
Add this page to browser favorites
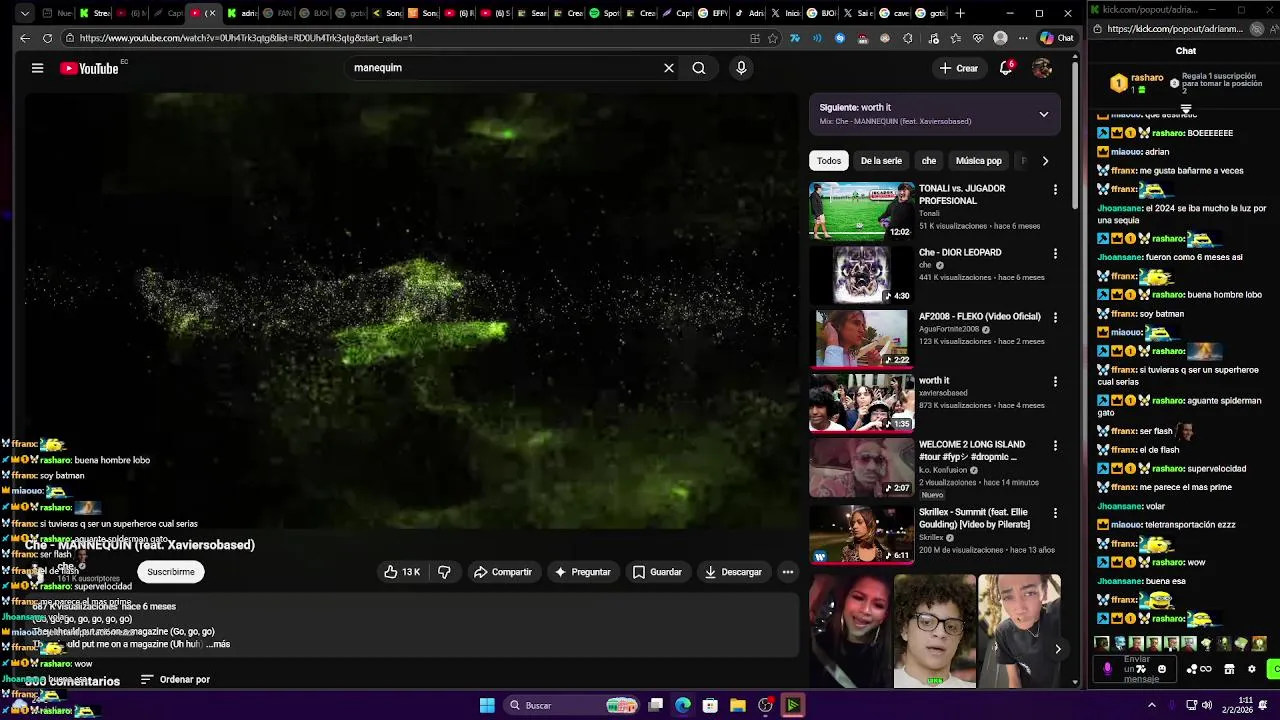point(773,38)
